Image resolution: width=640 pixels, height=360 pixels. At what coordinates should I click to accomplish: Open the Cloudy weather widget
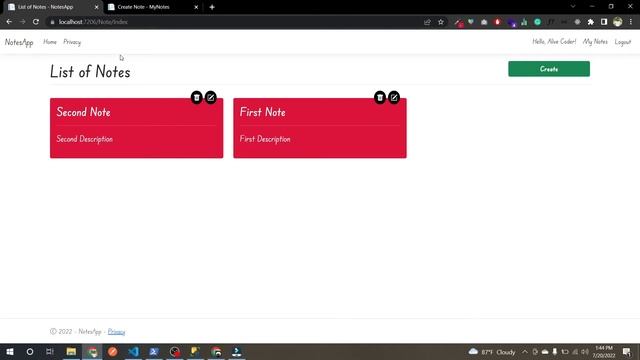pos(492,352)
